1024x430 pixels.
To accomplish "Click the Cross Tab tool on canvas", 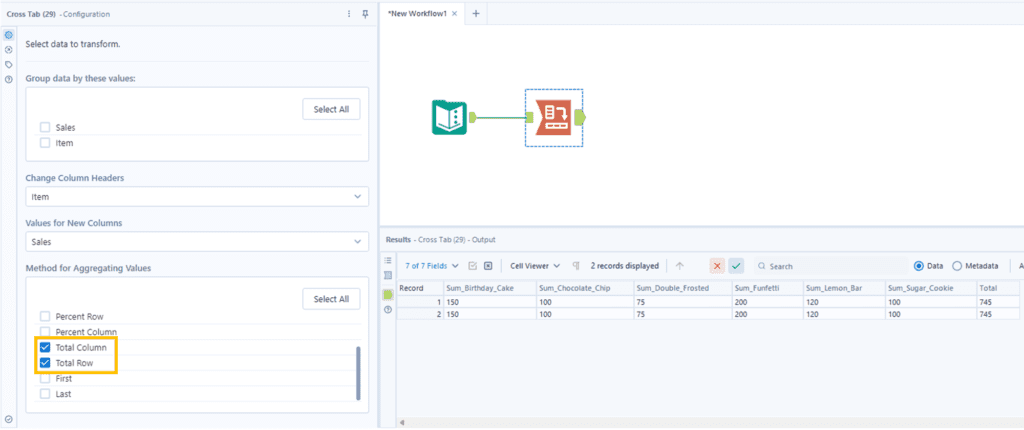I will tap(553, 118).
